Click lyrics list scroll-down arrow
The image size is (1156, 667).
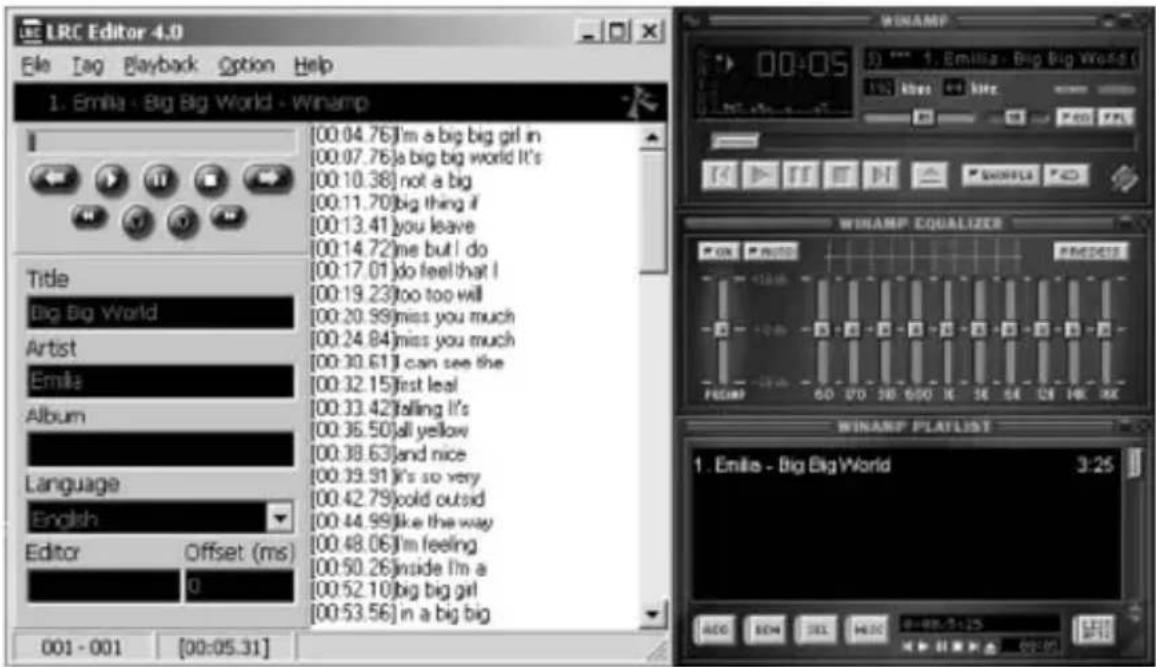[x=652, y=614]
